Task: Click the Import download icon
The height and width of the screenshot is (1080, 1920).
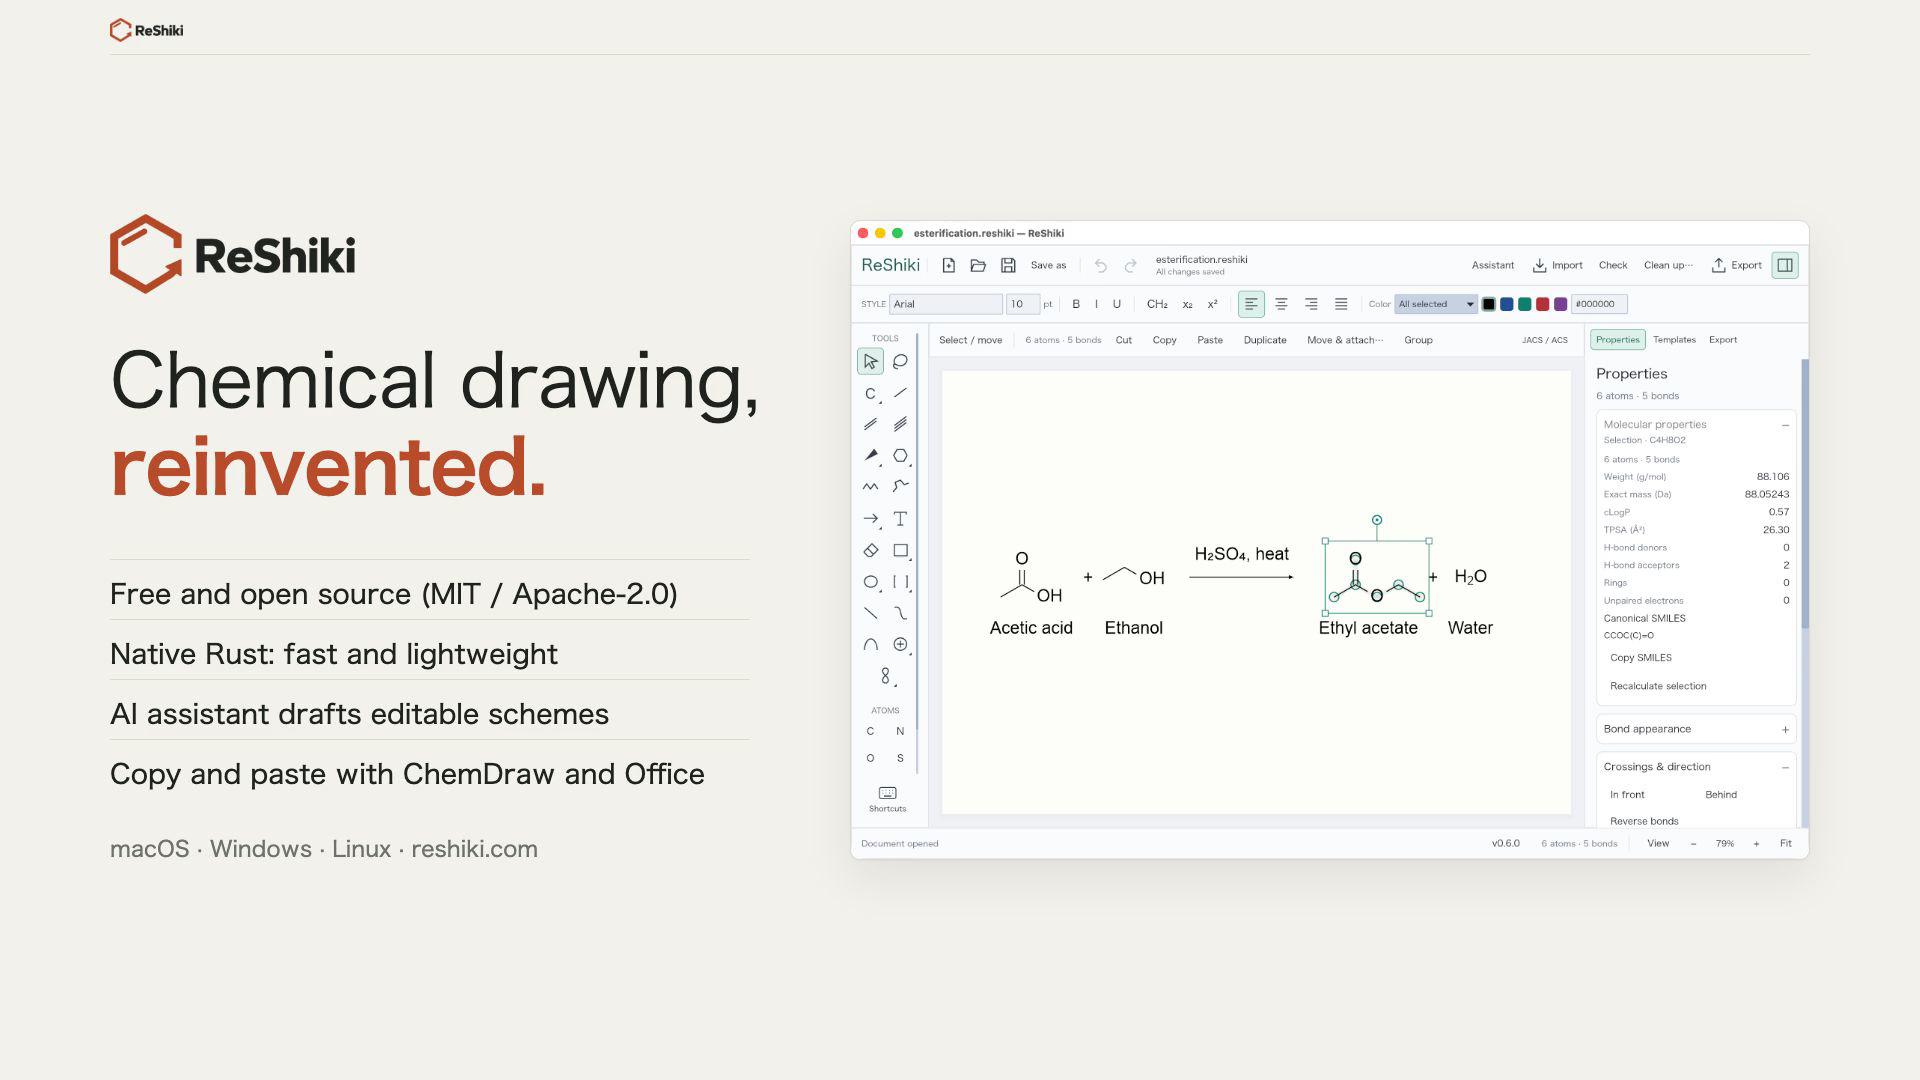Action: [x=1539, y=265]
